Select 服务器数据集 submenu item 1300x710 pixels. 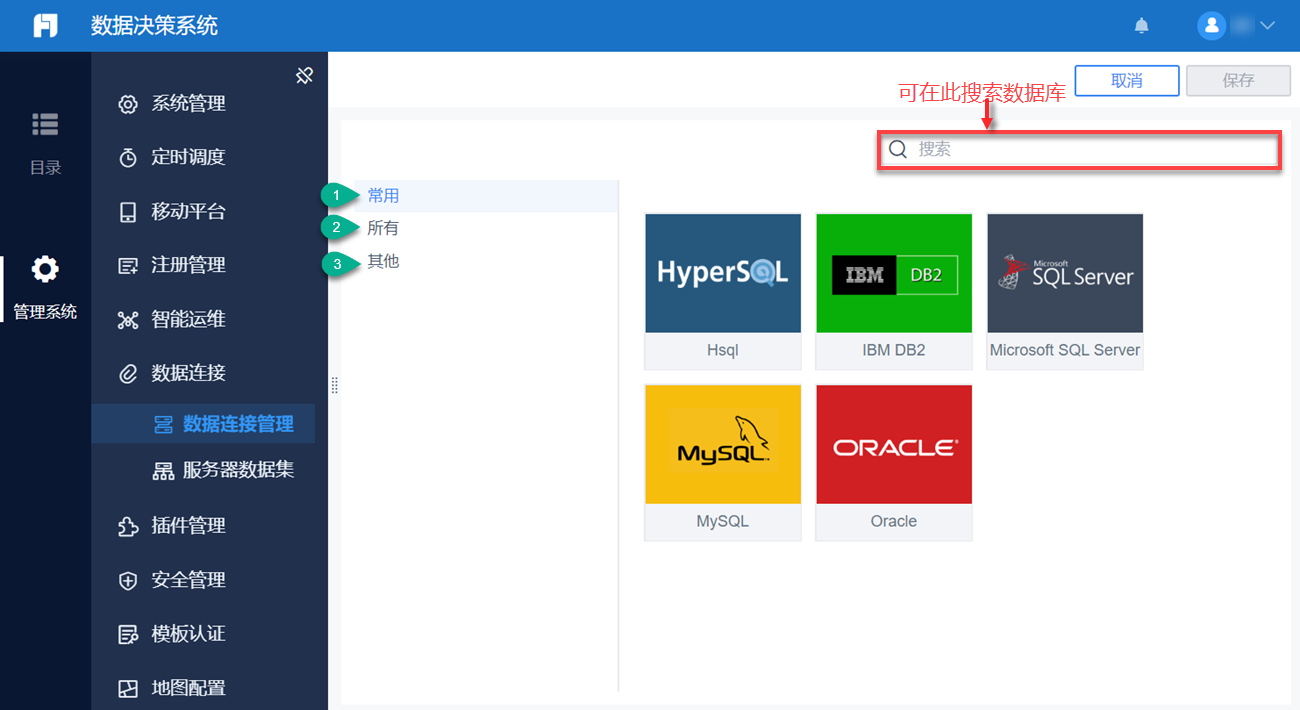238,470
